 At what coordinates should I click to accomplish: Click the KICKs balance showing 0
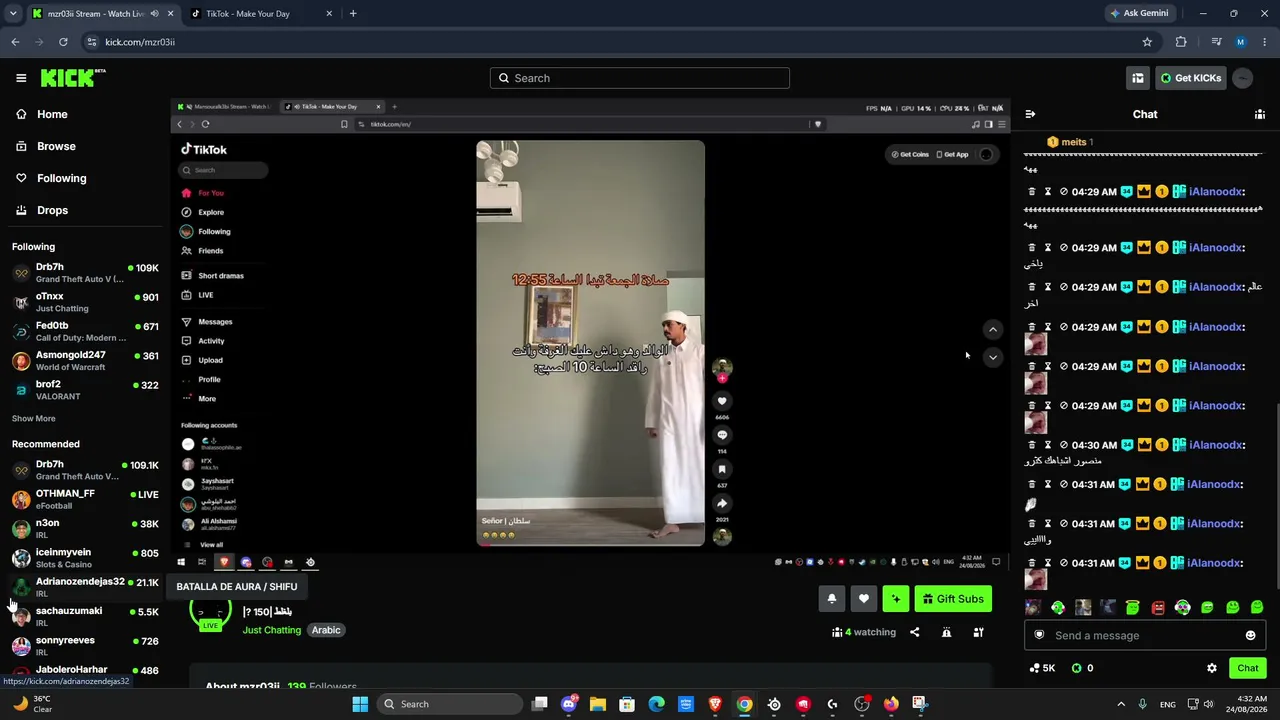point(1083,668)
